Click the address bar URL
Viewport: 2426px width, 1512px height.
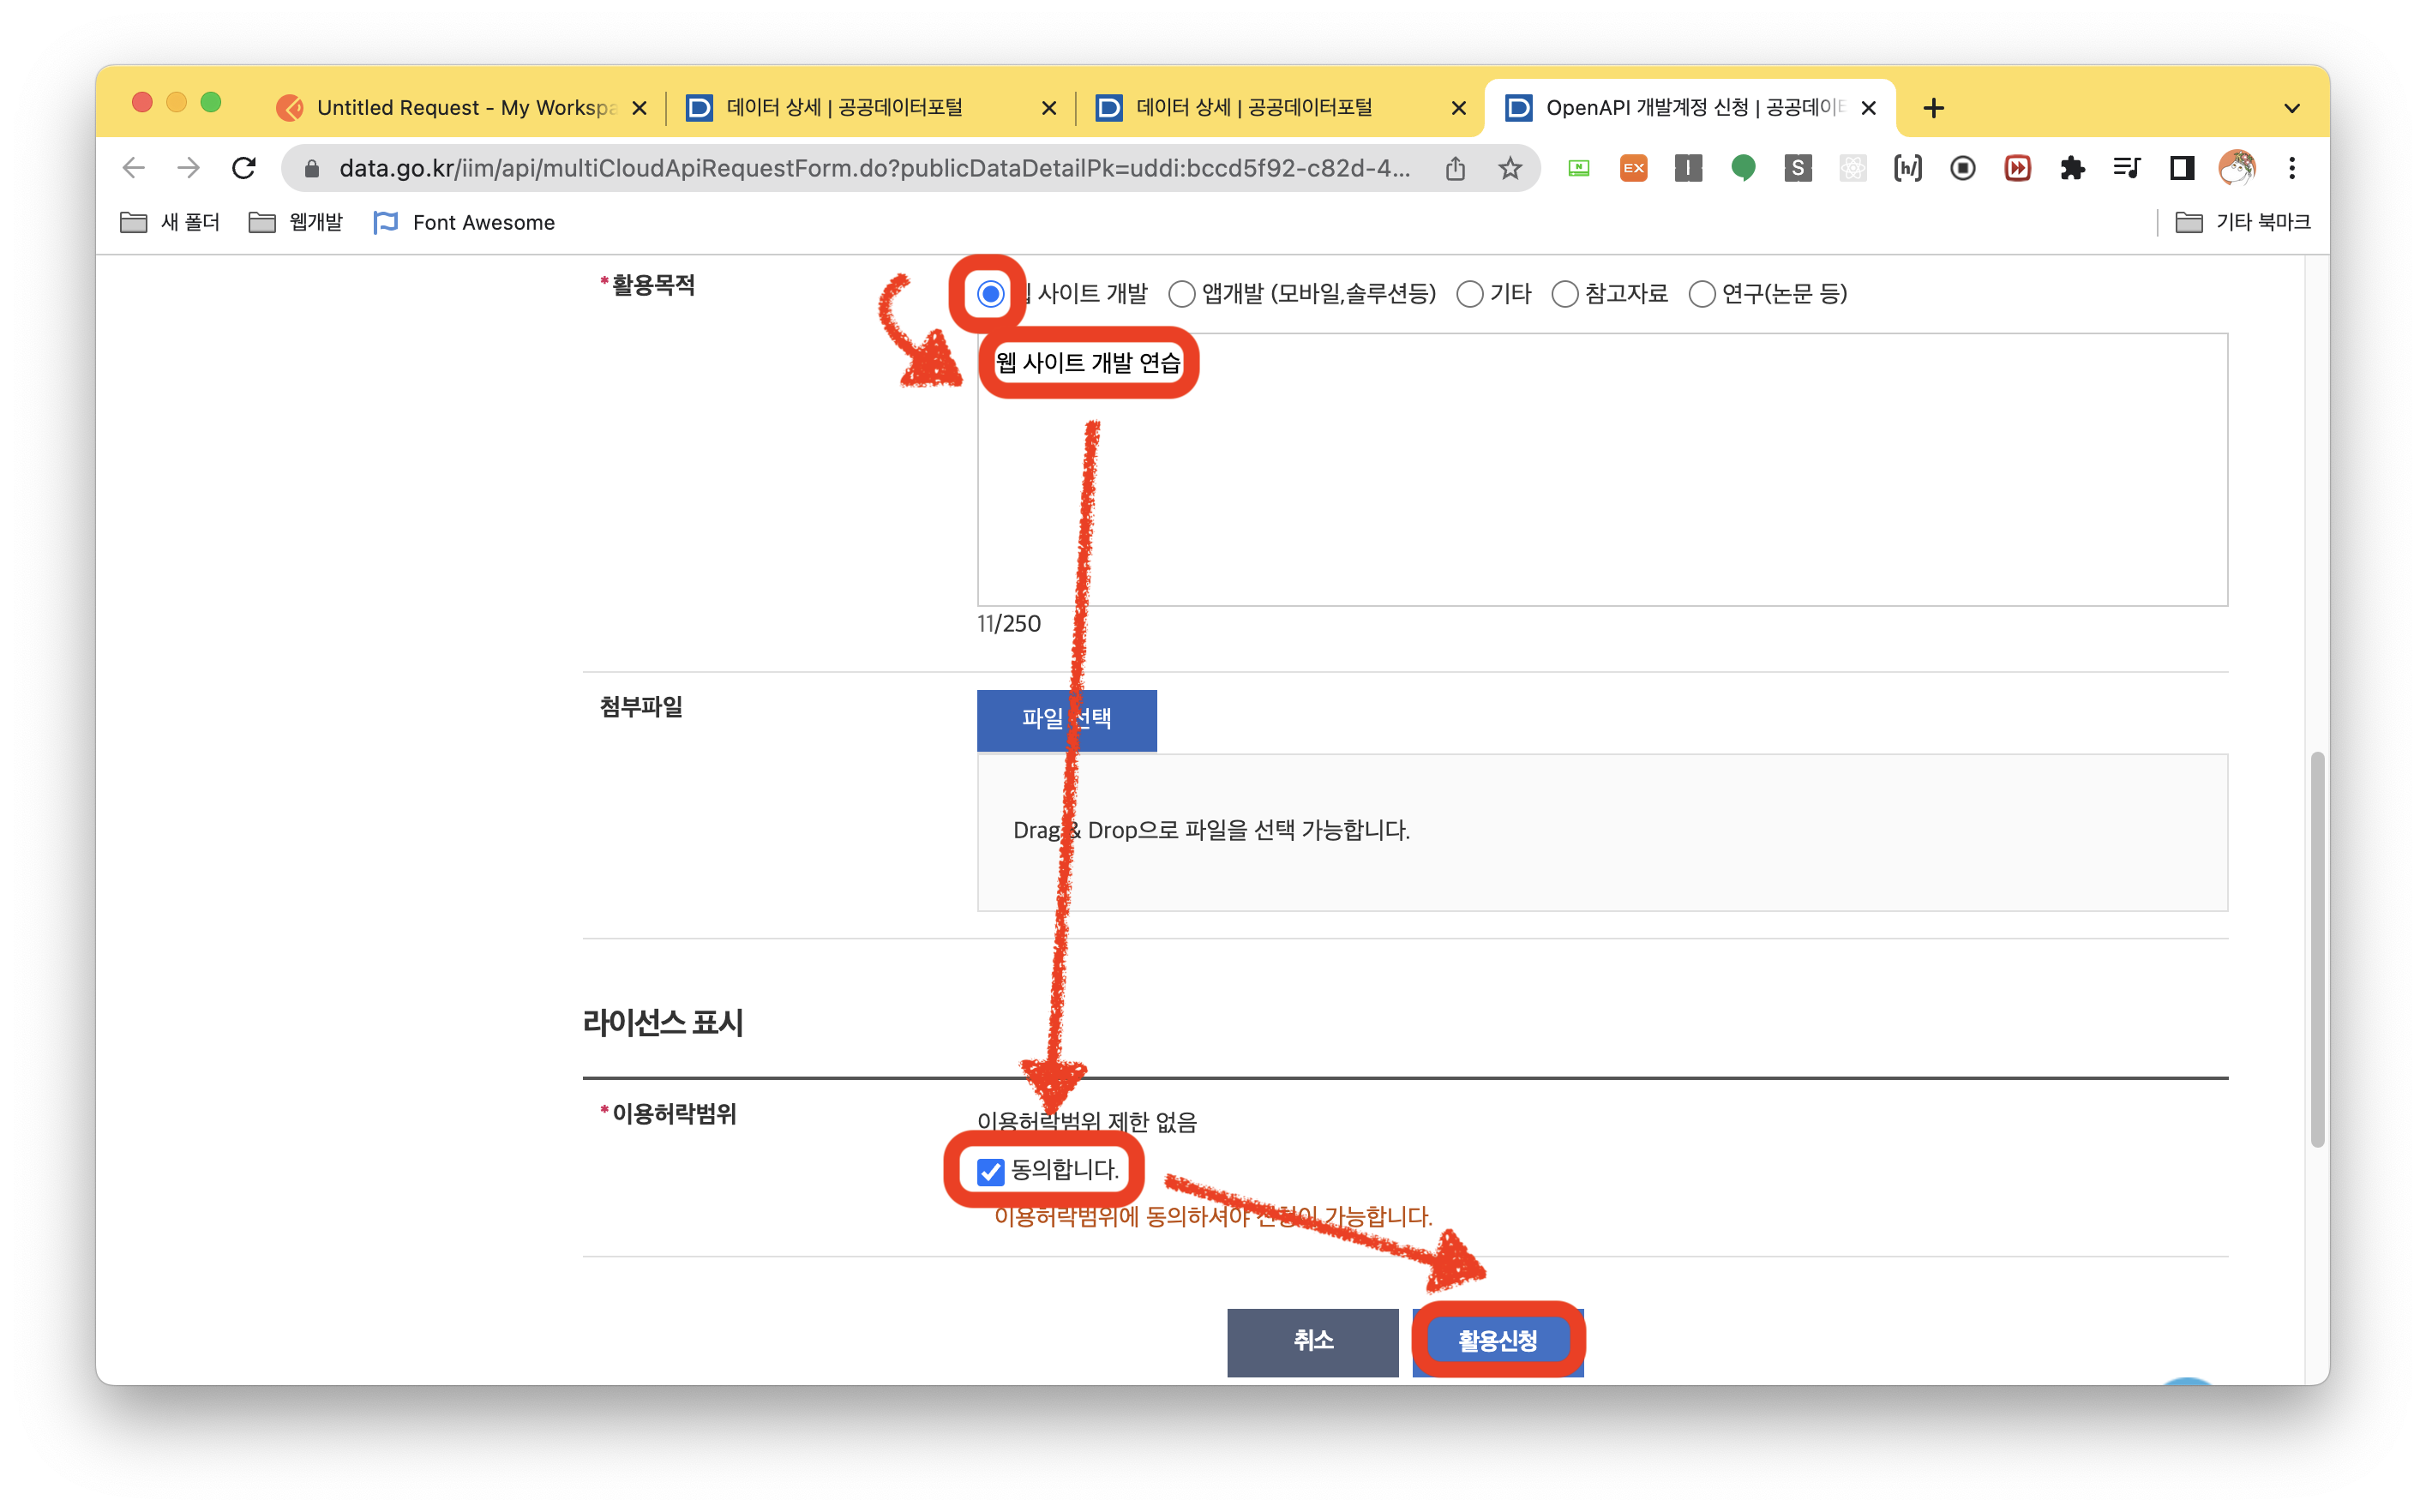point(875,168)
